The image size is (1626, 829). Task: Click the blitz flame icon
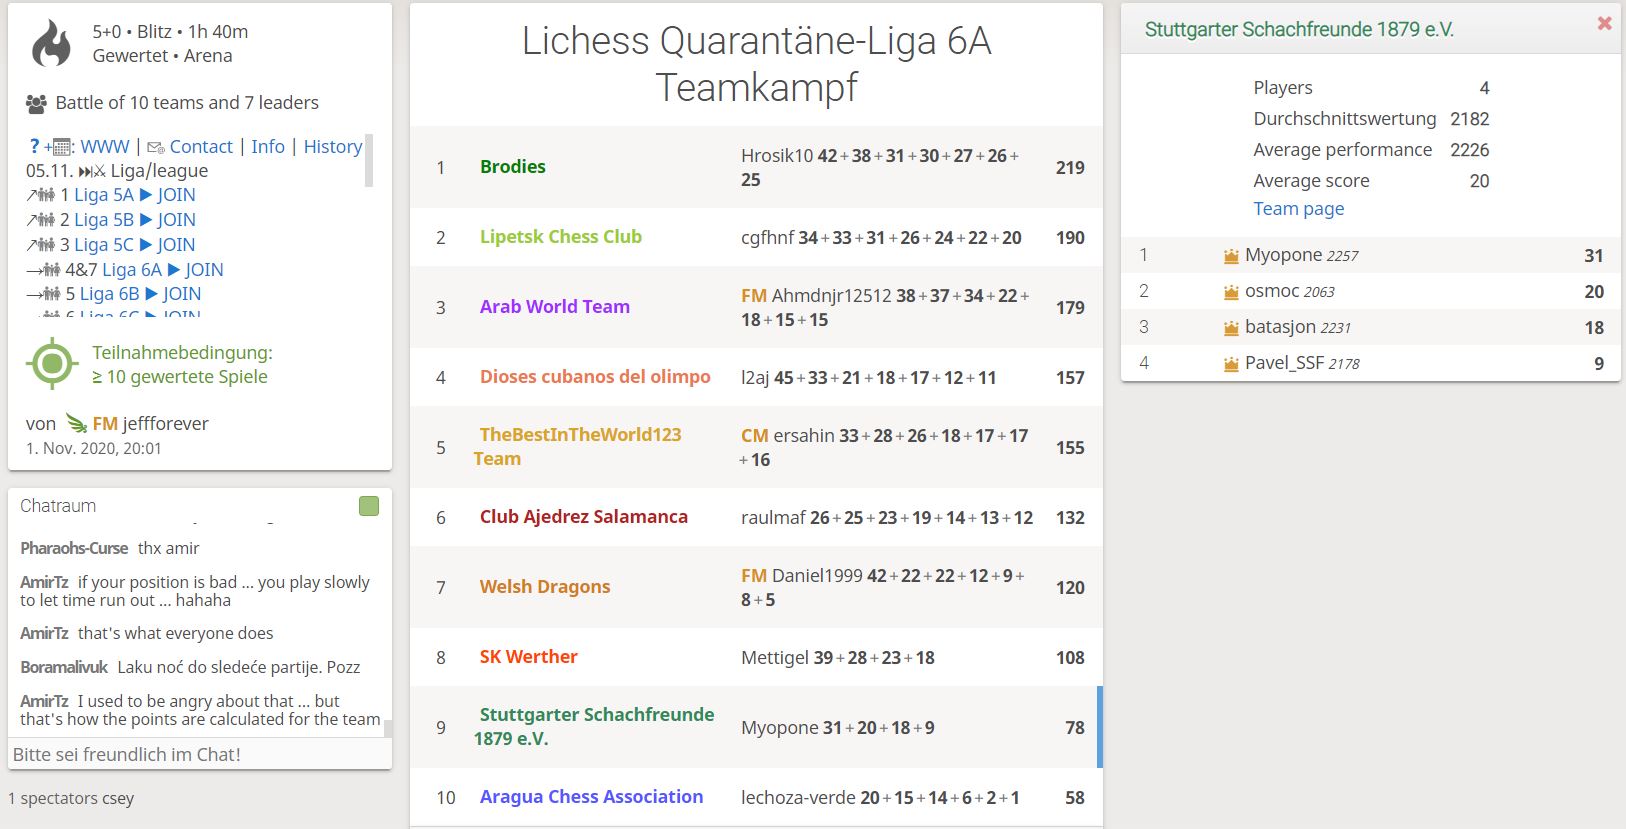pyautogui.click(x=52, y=43)
